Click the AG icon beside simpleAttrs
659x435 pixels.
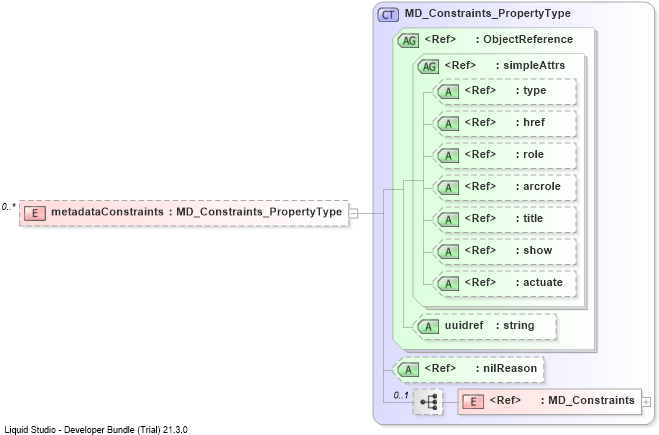429,66
